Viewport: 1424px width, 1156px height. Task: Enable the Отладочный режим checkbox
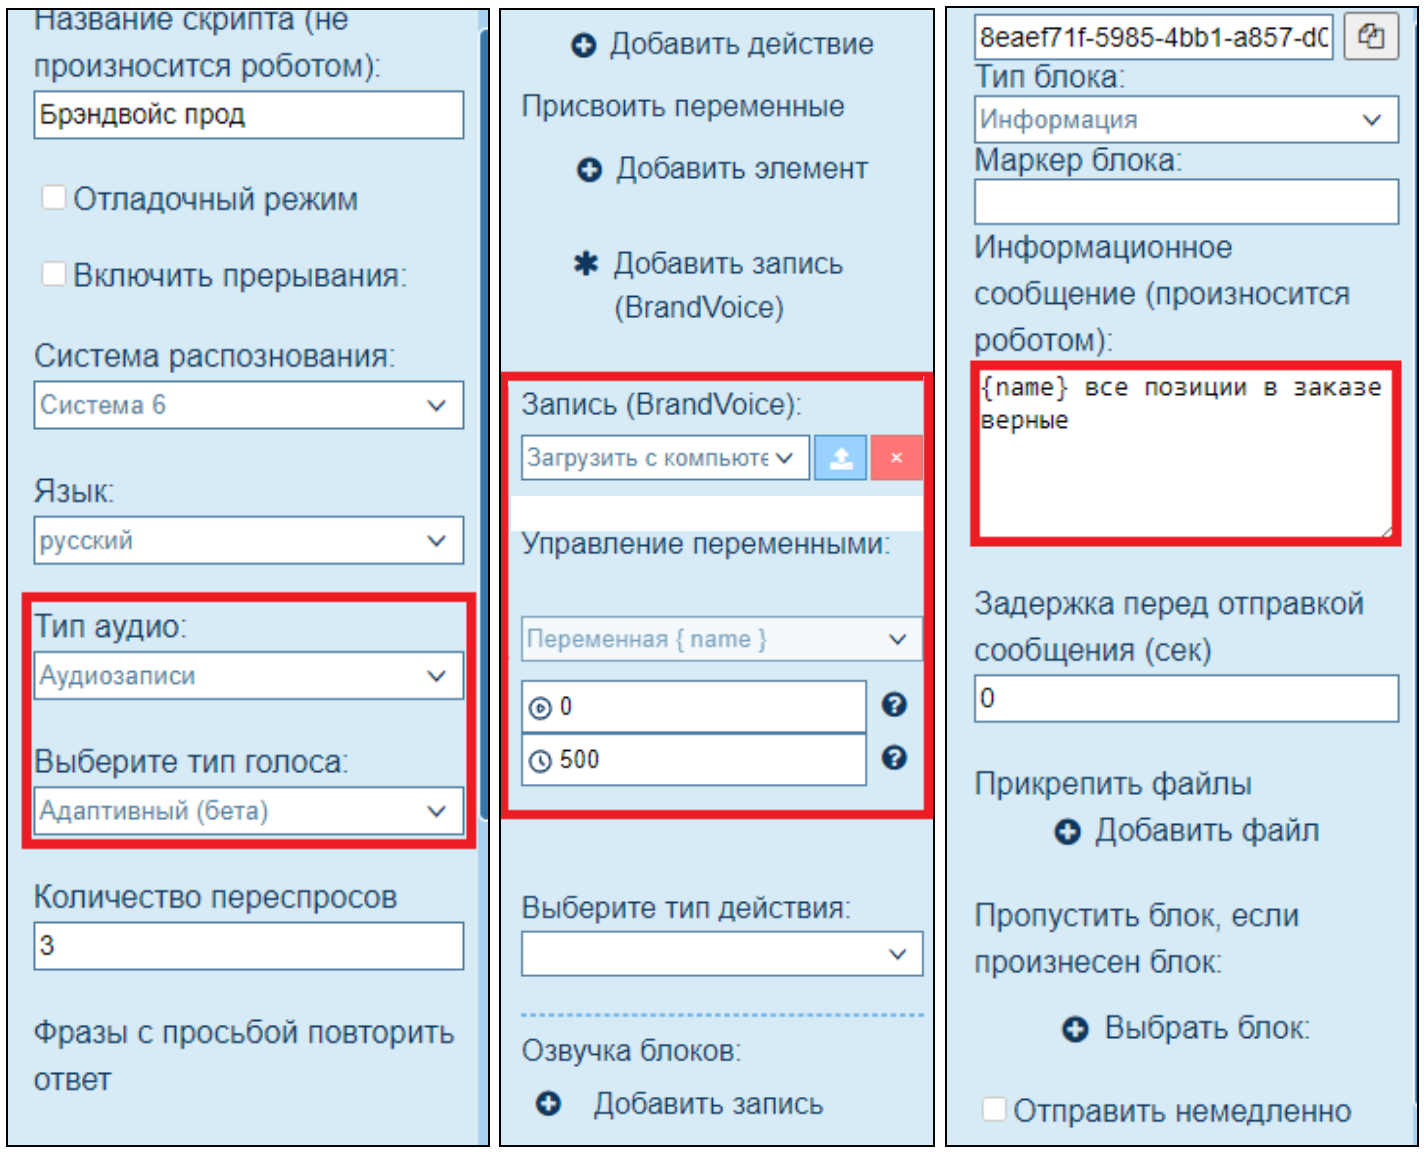(x=54, y=198)
